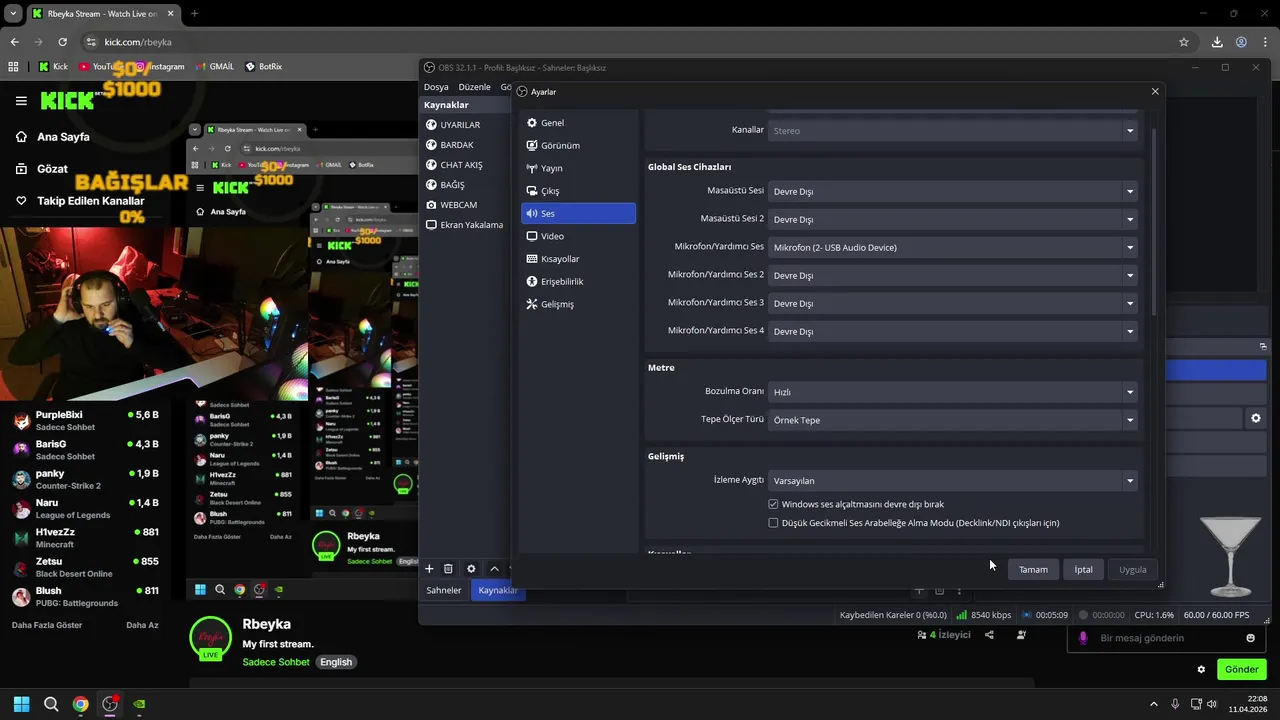Open the Mikrofon/Yardımcı Ses device dropdown
Viewport: 1280px width, 720px height.
tap(953, 247)
